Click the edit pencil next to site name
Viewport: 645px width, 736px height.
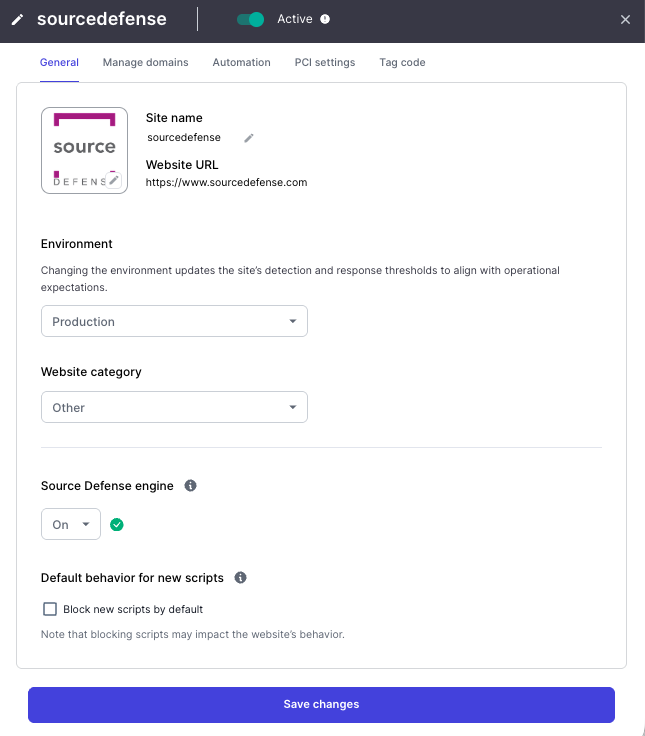pos(249,138)
